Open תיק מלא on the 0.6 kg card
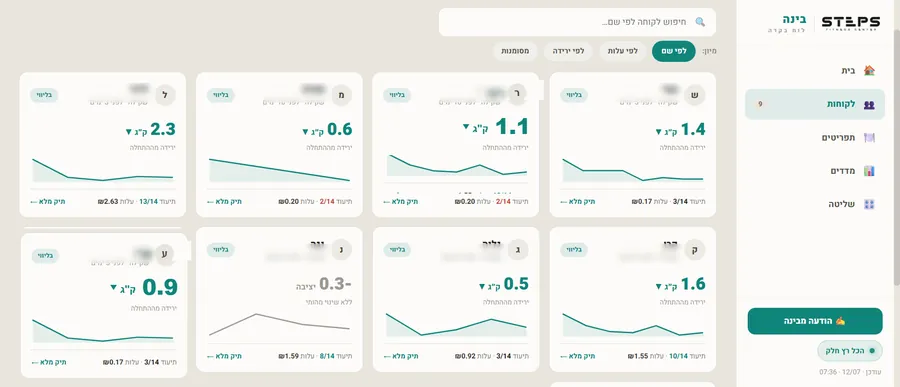 coord(224,202)
